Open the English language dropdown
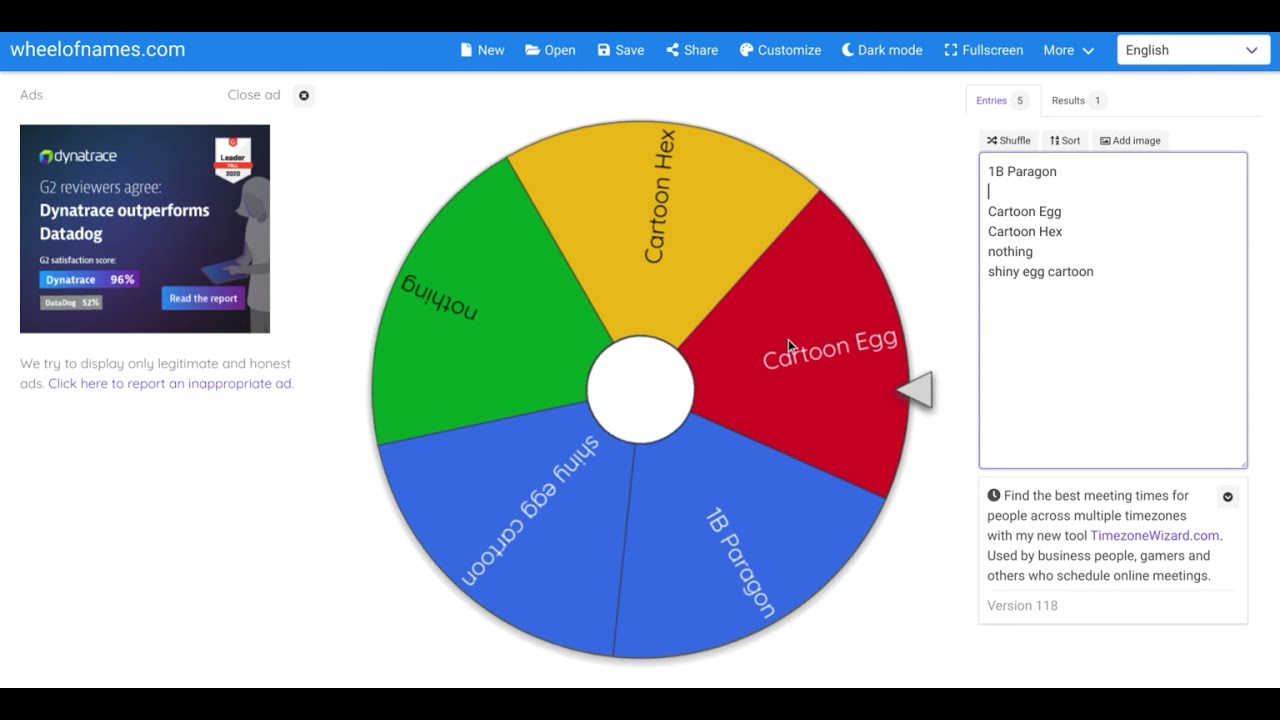 [1192, 50]
